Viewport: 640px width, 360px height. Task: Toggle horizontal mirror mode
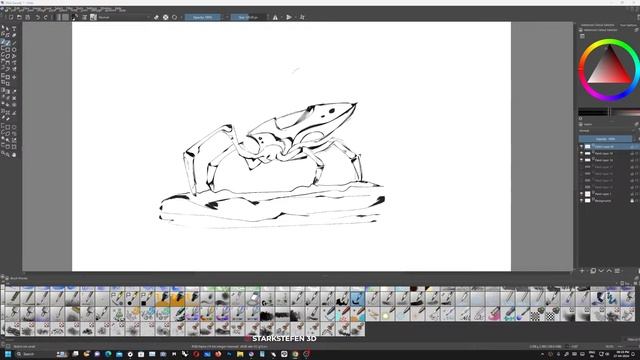pyautogui.click(x=276, y=17)
